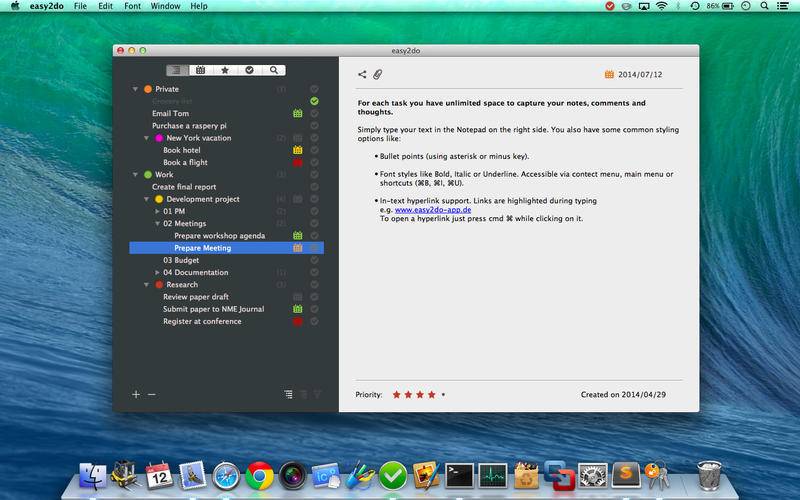The width and height of the screenshot is (800, 500).
Task: Click the paperclip attachment icon
Action: point(378,74)
